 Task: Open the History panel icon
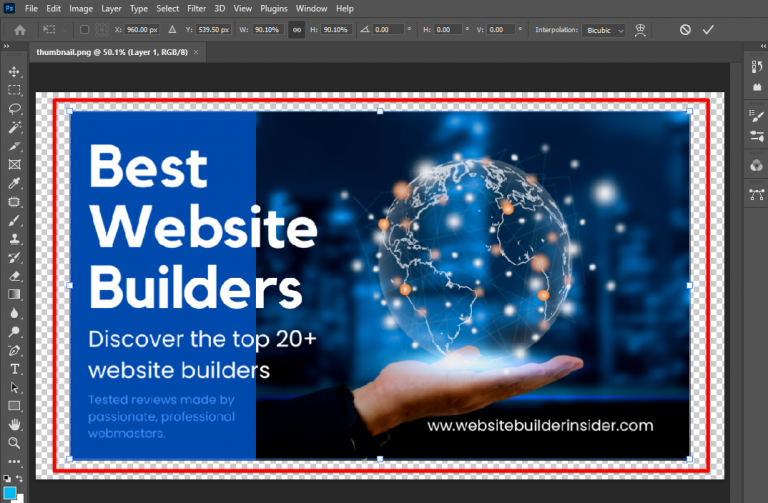pos(757,67)
